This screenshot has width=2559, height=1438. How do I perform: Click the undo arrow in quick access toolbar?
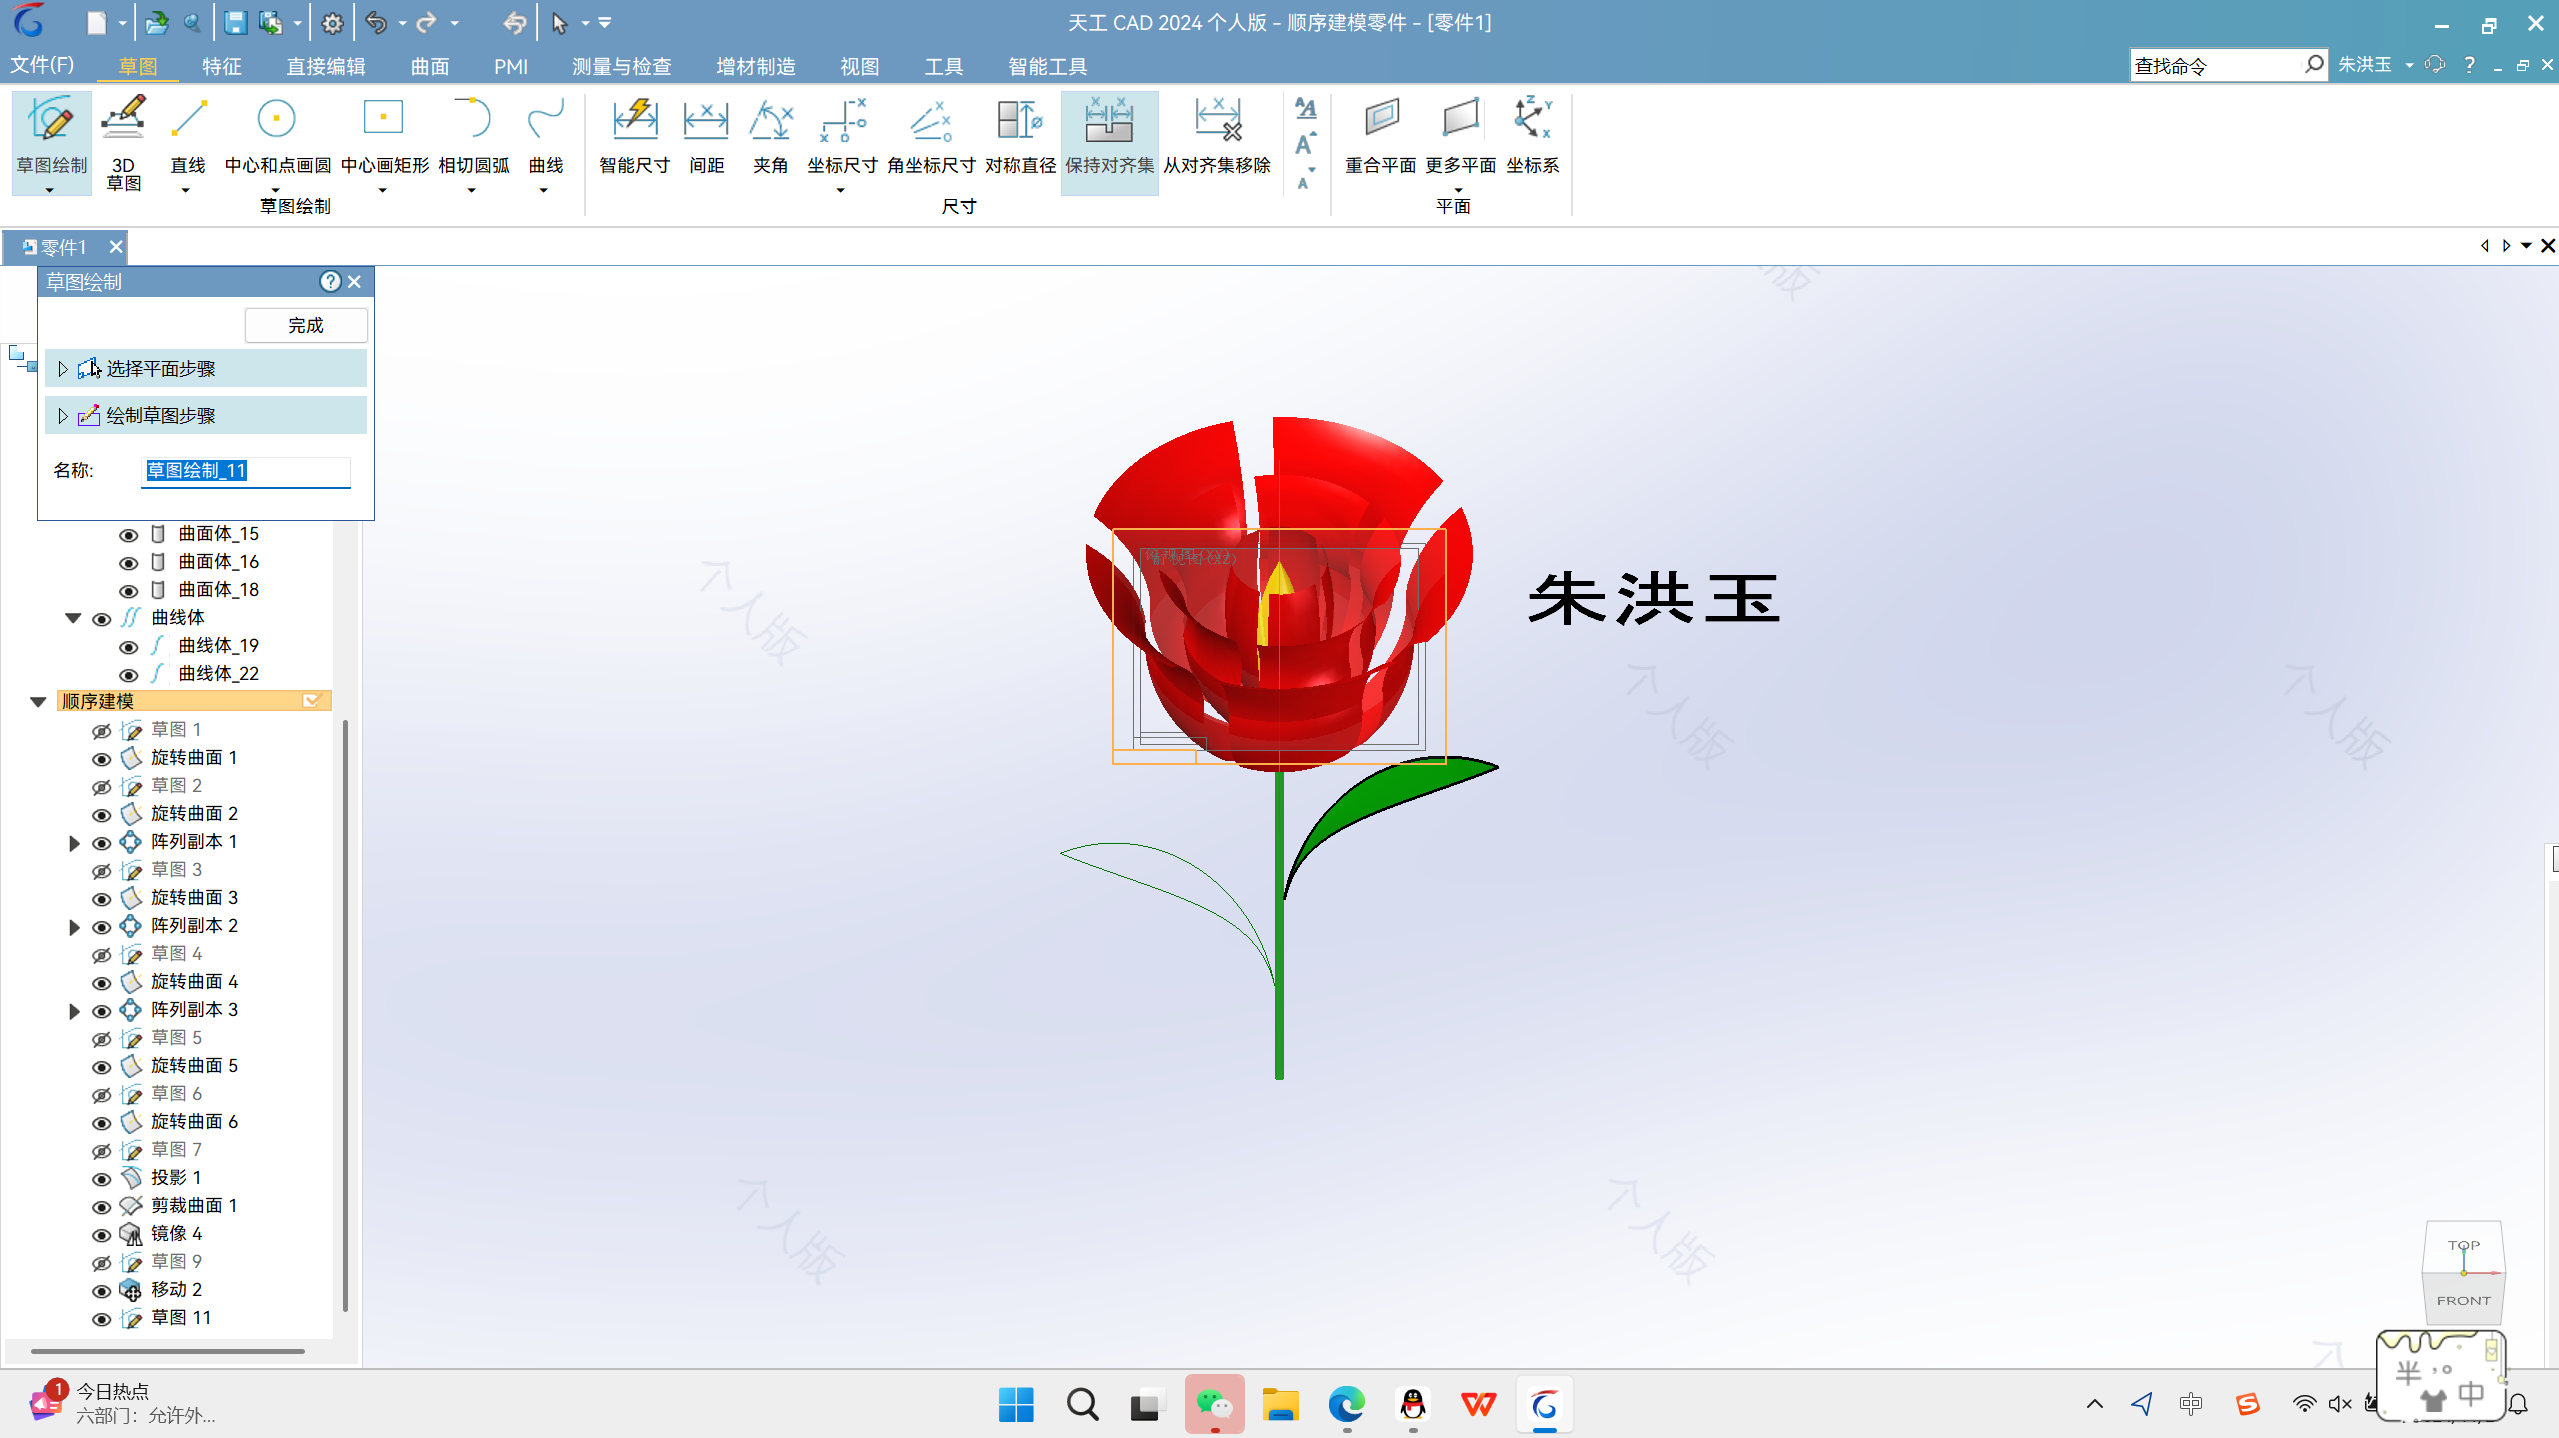[376, 23]
